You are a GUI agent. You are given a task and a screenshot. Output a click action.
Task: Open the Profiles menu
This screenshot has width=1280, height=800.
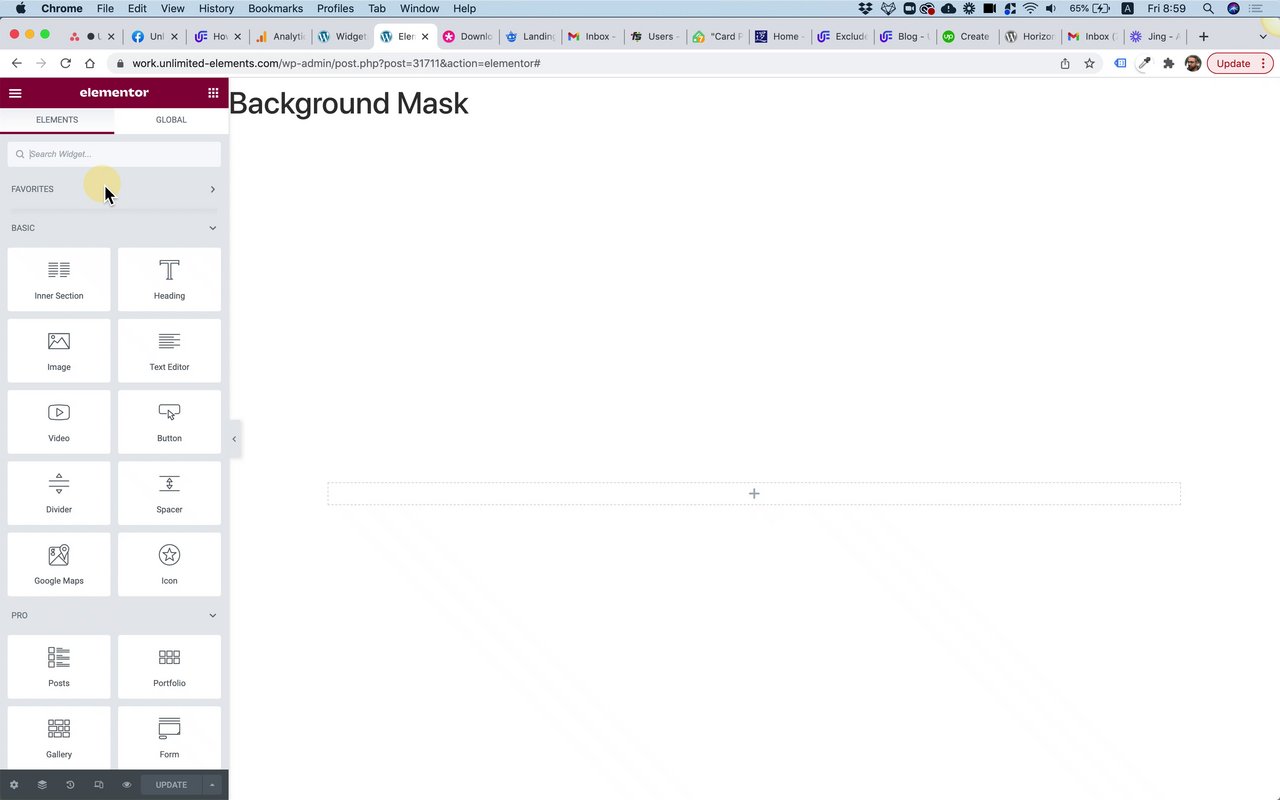tap(335, 8)
